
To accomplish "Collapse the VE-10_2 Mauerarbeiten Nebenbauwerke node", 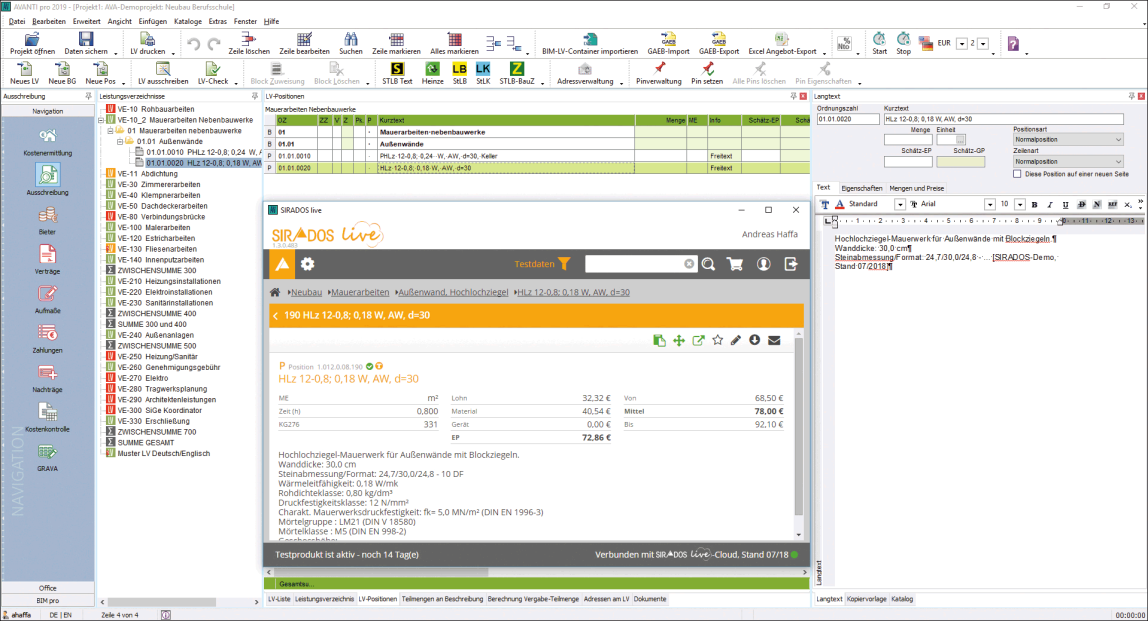I will pyautogui.click(x=102, y=120).
